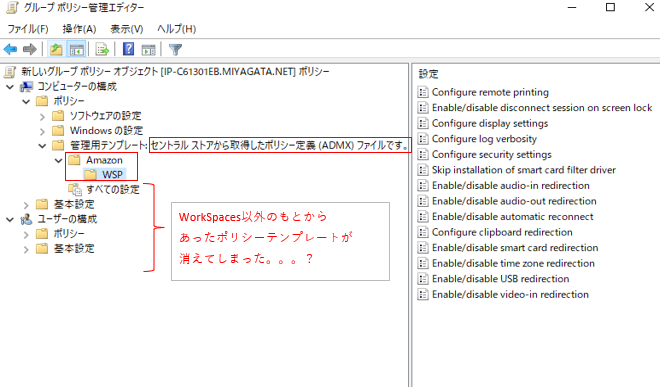660x387 pixels.
Task: Collapse the ユーザーの構成 node
Action: (10, 220)
